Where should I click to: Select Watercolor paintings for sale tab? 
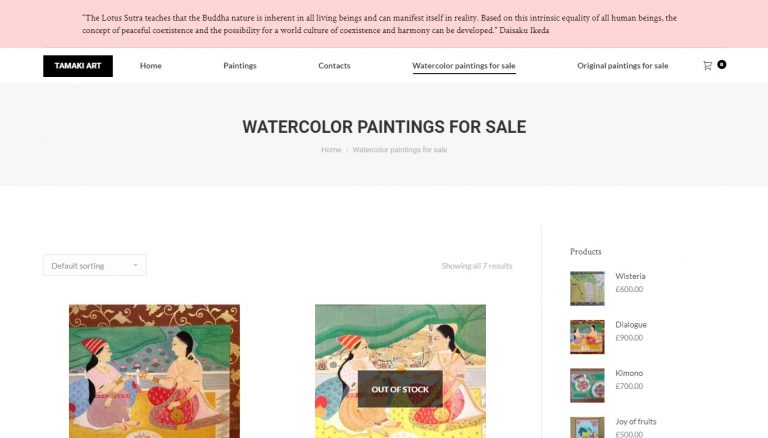[x=464, y=66]
